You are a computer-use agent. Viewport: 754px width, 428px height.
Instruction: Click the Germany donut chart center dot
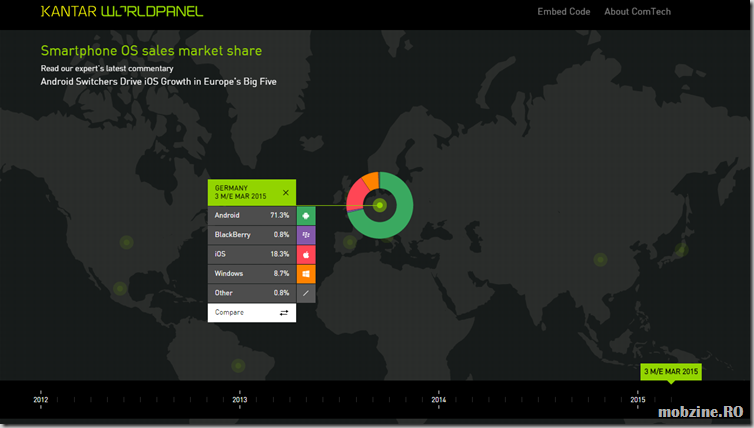[x=380, y=205]
